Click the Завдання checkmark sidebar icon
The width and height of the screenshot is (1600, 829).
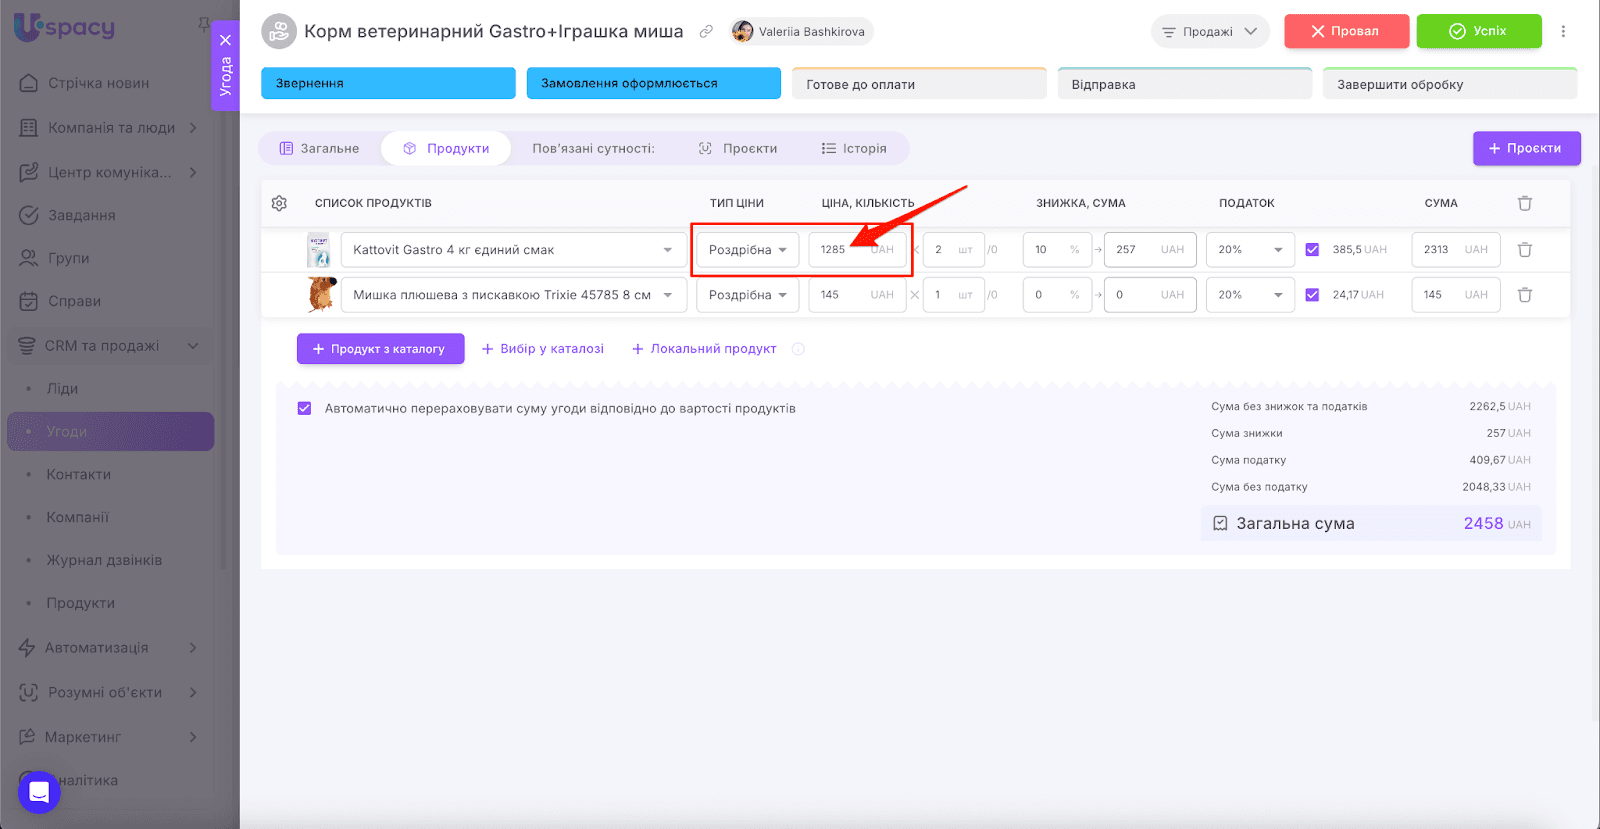click(x=29, y=215)
